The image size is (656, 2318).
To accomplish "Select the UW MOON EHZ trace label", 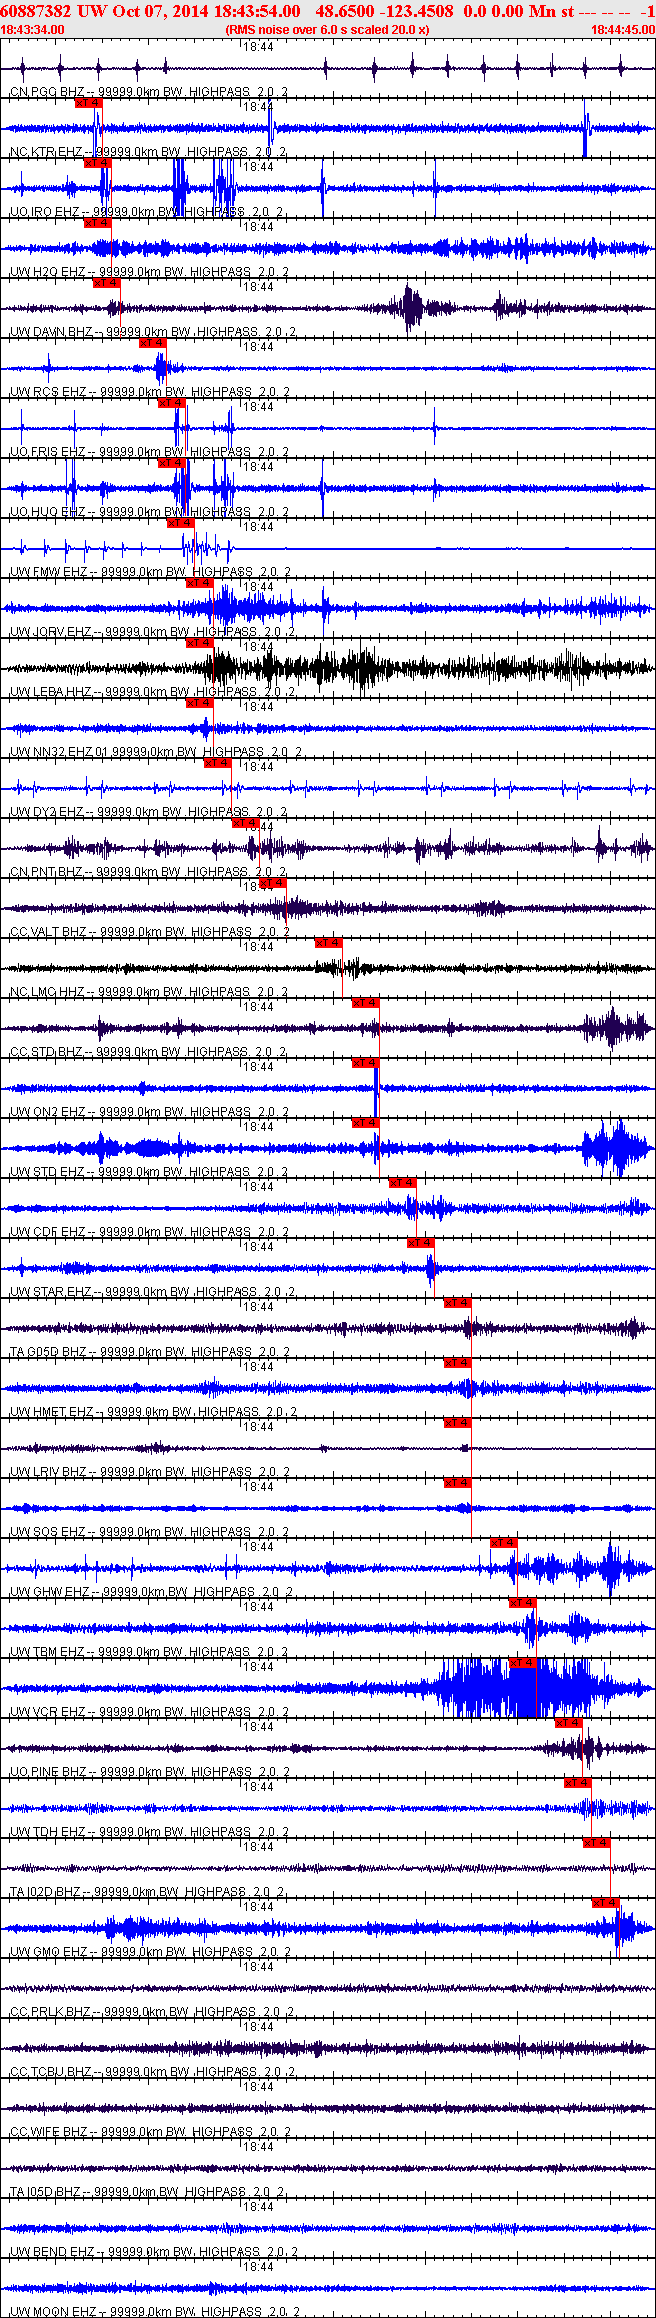I will coord(53,2312).
